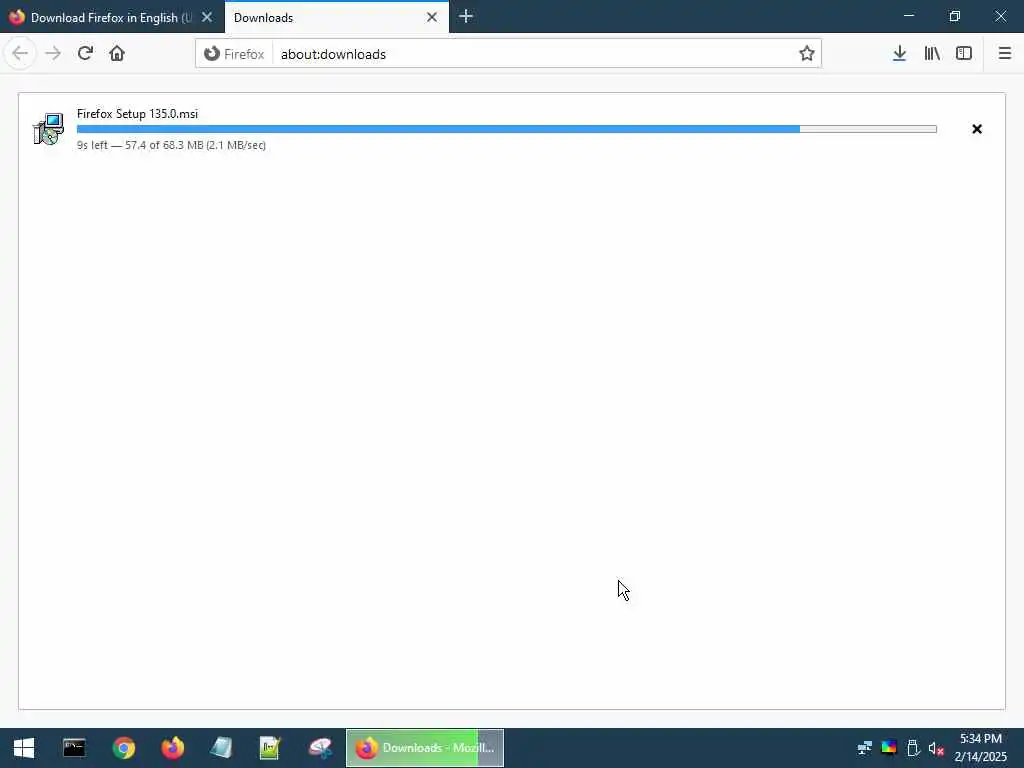Image resolution: width=1024 pixels, height=768 pixels.
Task: Click the USB safely remove tray icon
Action: coord(913,748)
